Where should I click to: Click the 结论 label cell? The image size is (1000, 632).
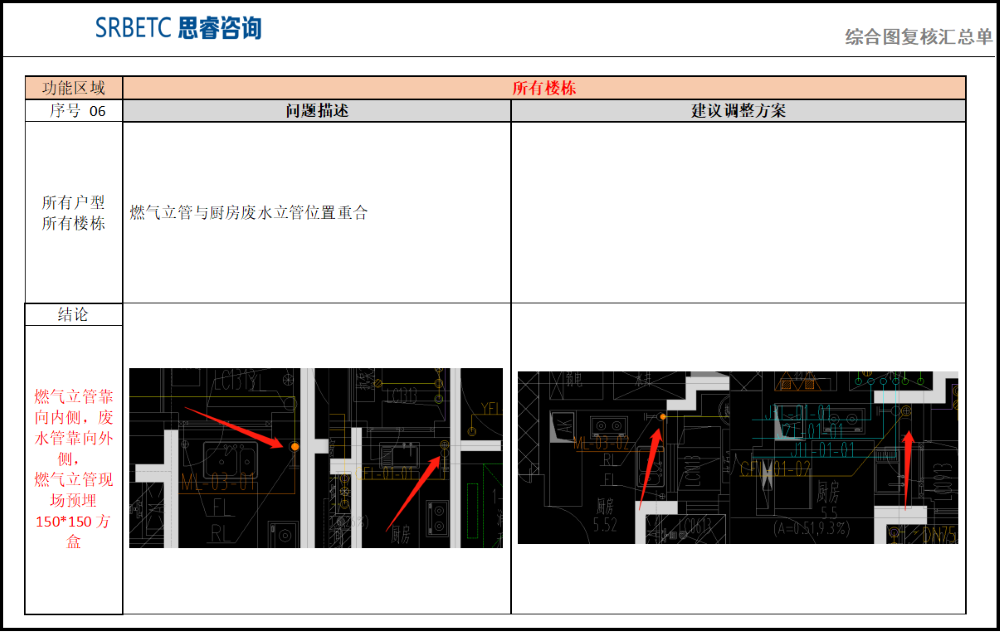pyautogui.click(x=74, y=314)
